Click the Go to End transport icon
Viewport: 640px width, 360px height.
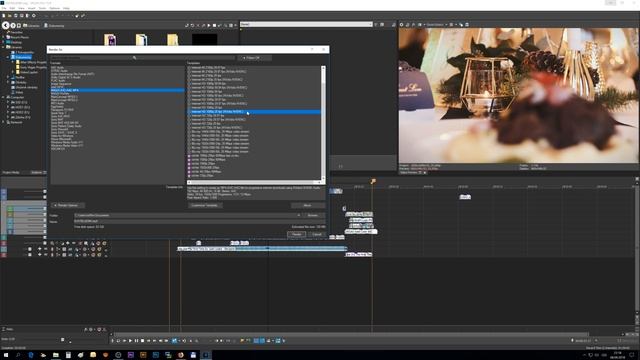coord(154,340)
